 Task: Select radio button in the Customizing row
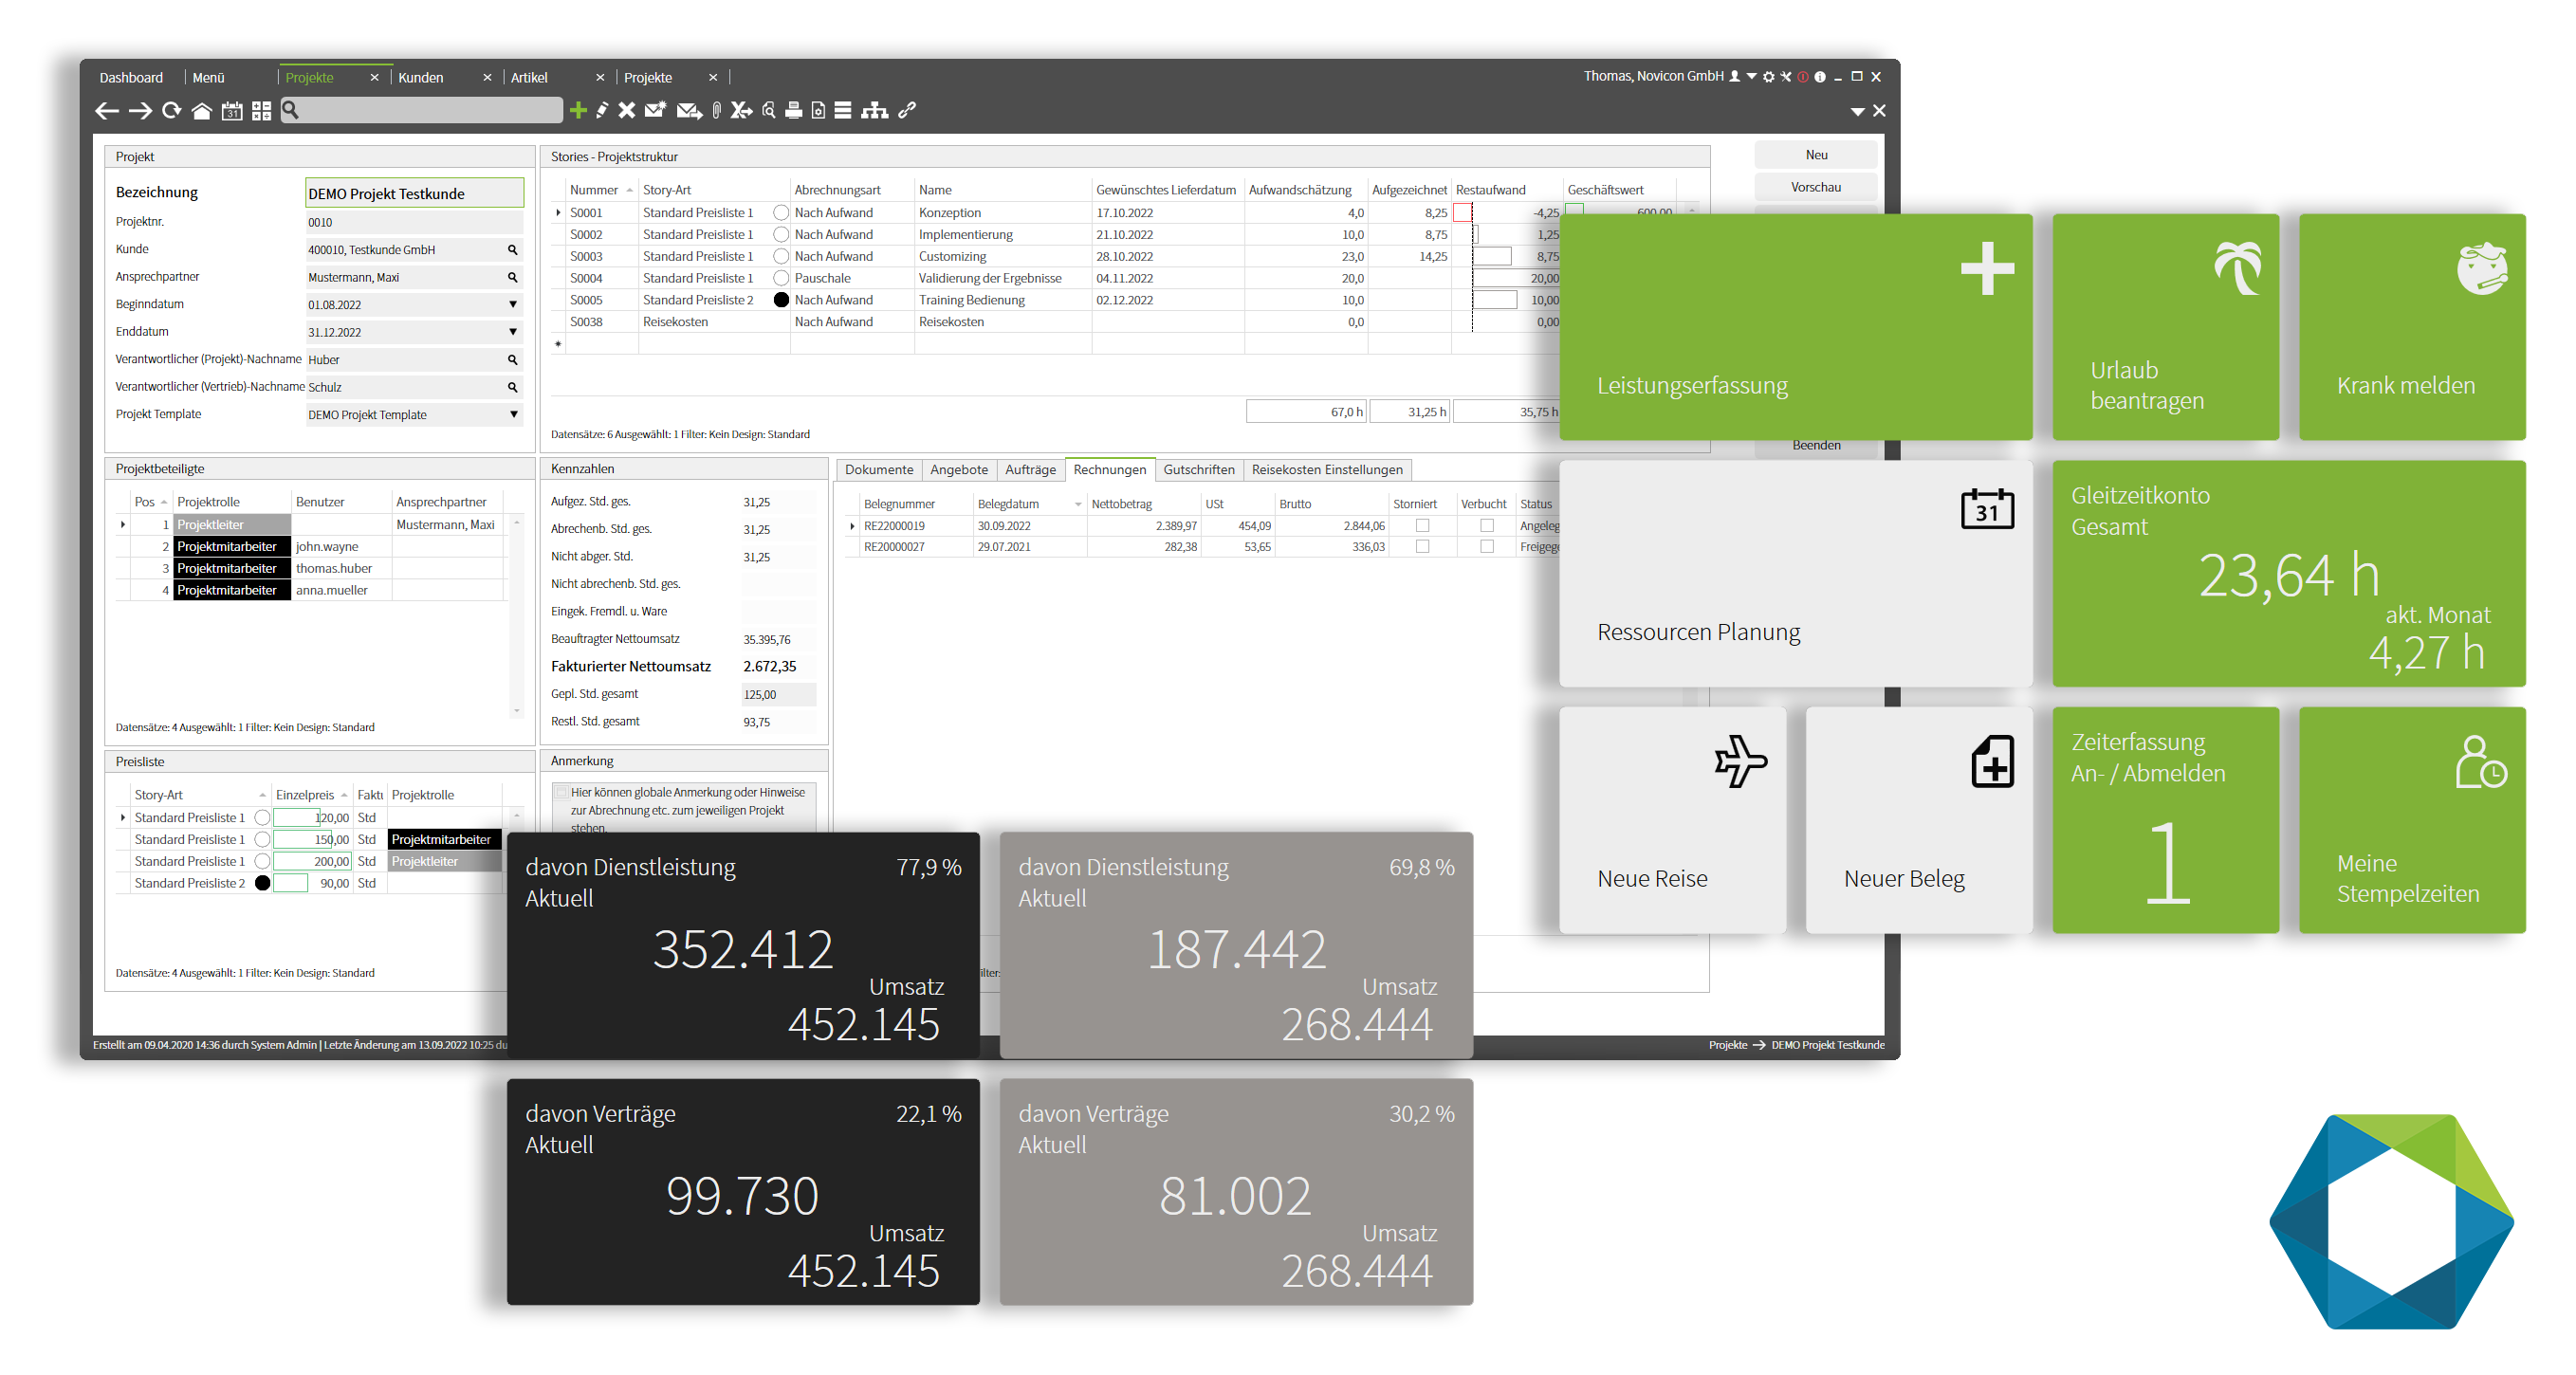(x=781, y=257)
